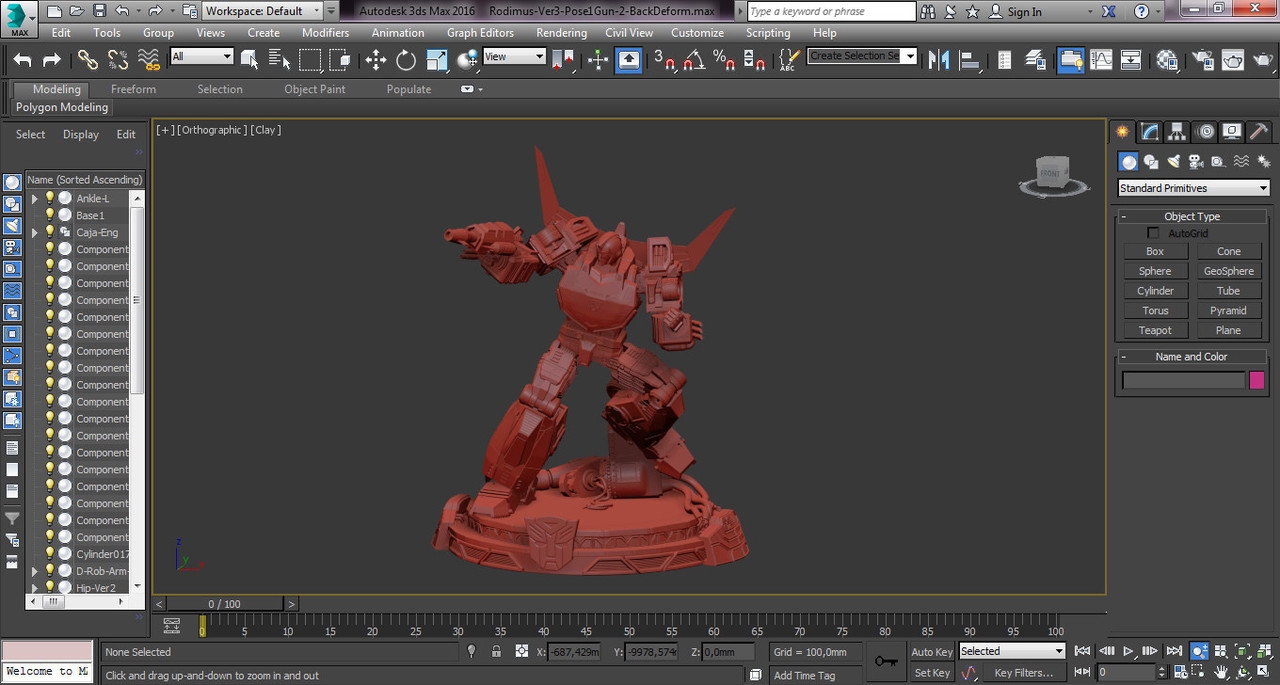
Task: Toggle 3D Snaps in the toolbar
Action: coord(665,60)
